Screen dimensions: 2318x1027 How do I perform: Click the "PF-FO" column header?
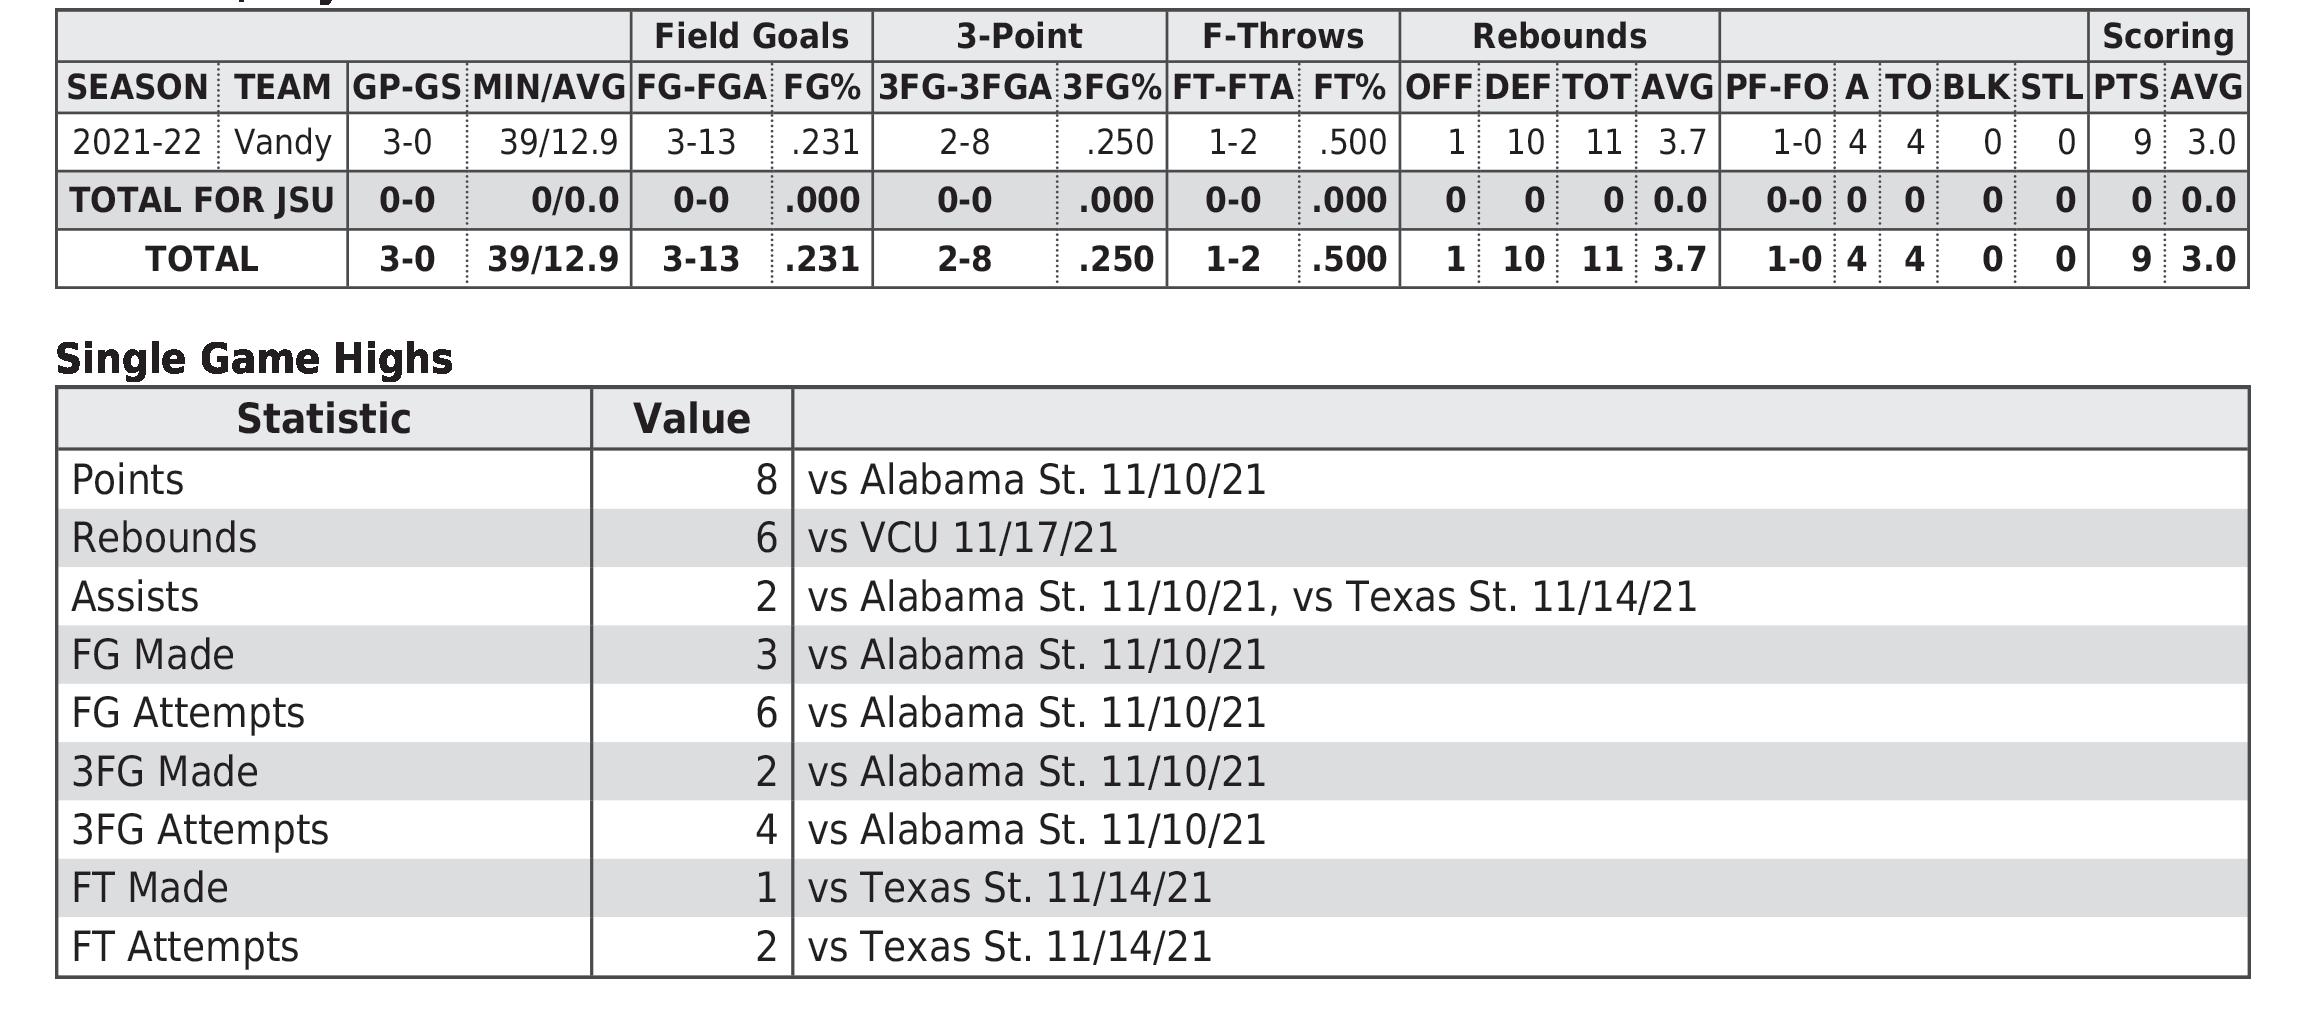[1777, 88]
